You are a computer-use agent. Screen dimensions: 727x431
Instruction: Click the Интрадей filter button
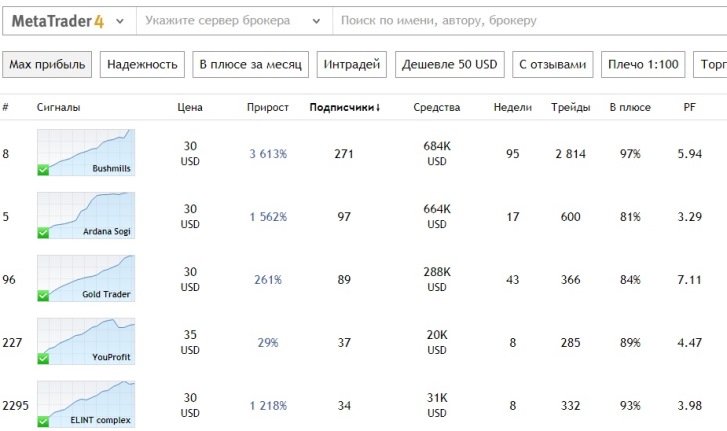352,65
